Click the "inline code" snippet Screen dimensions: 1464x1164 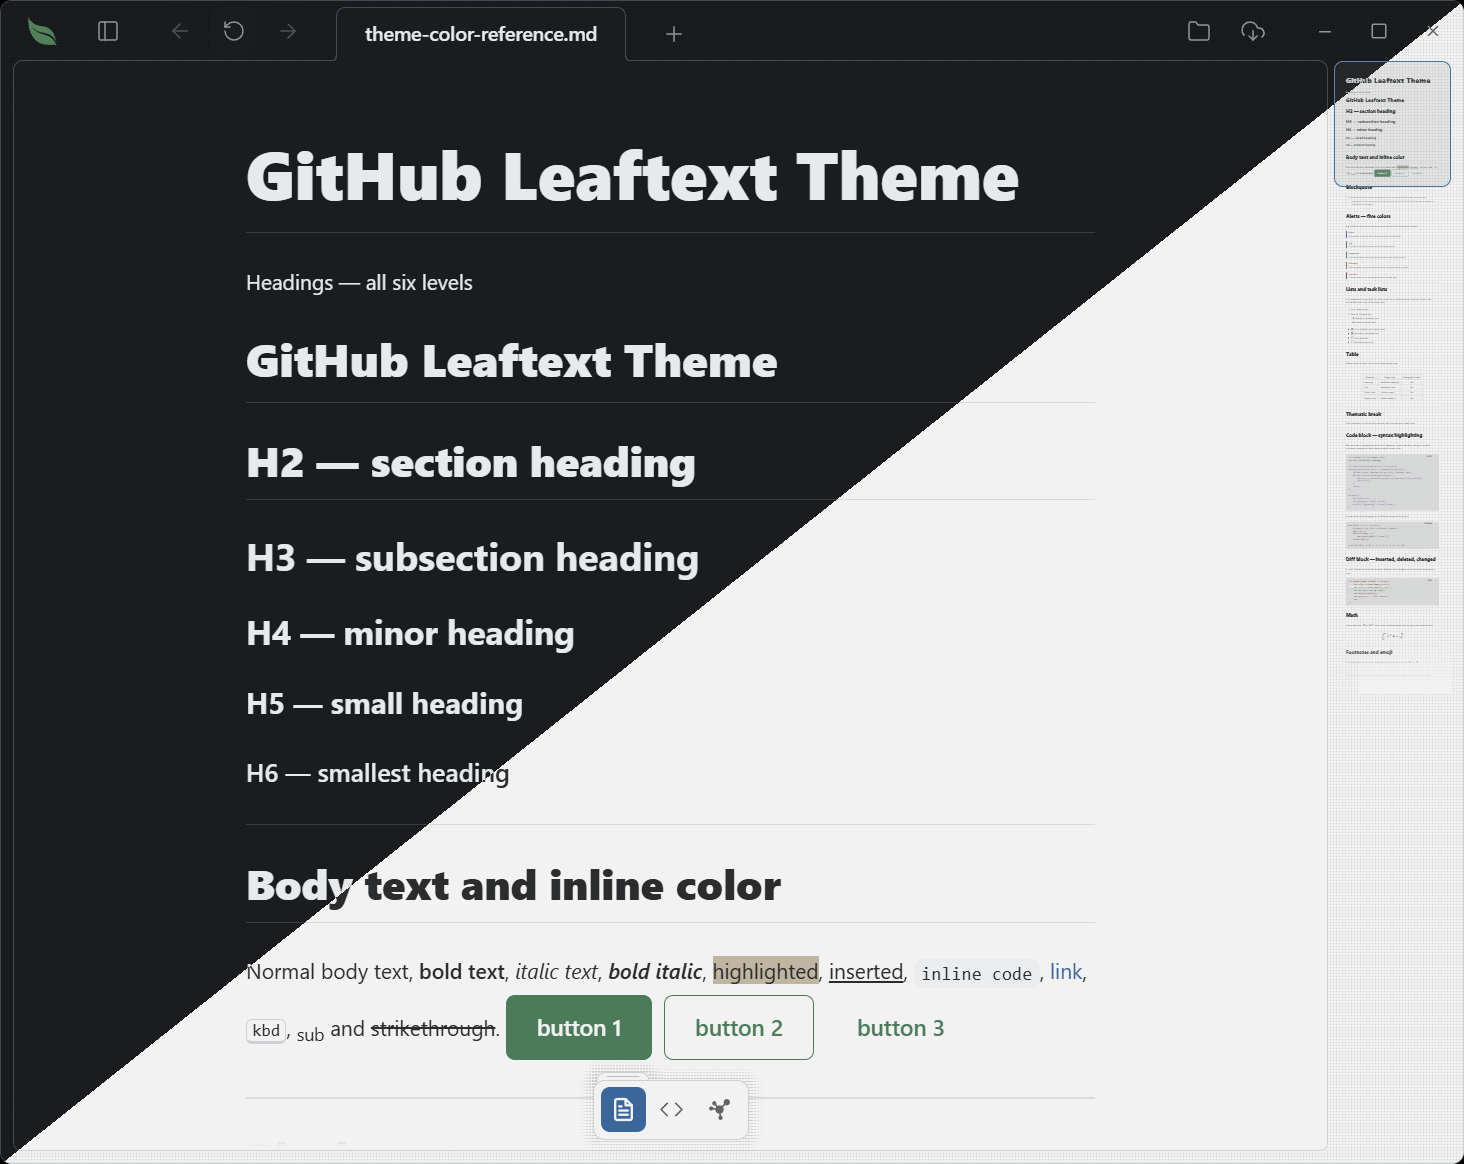click(976, 974)
